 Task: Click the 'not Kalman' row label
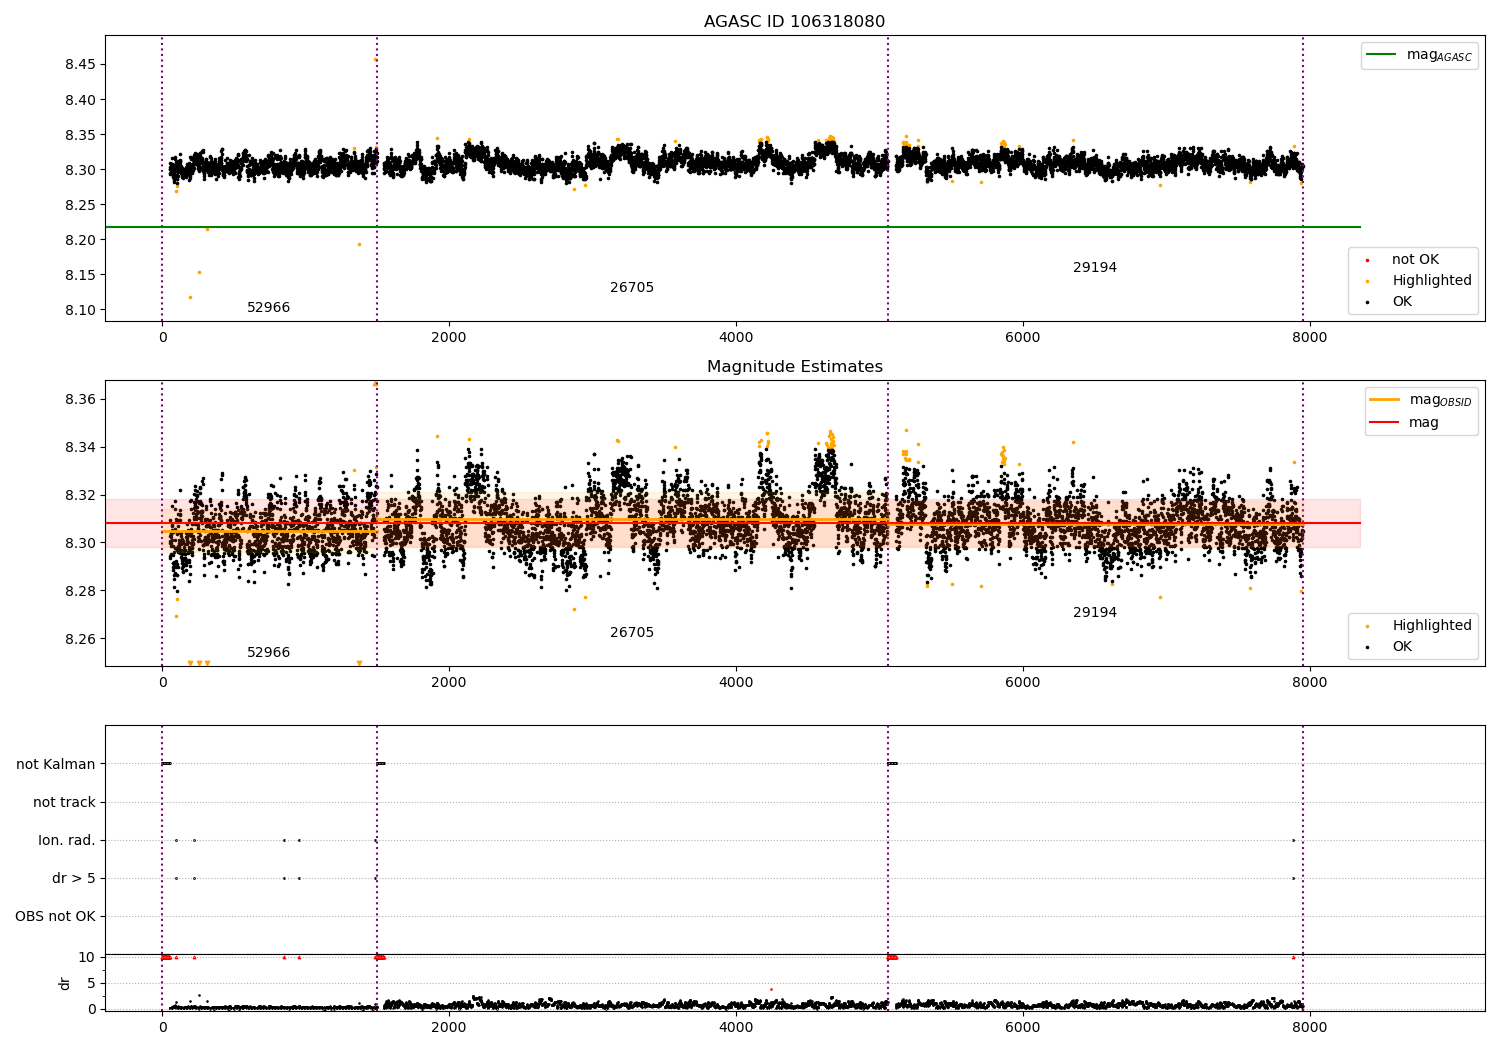(x=56, y=765)
